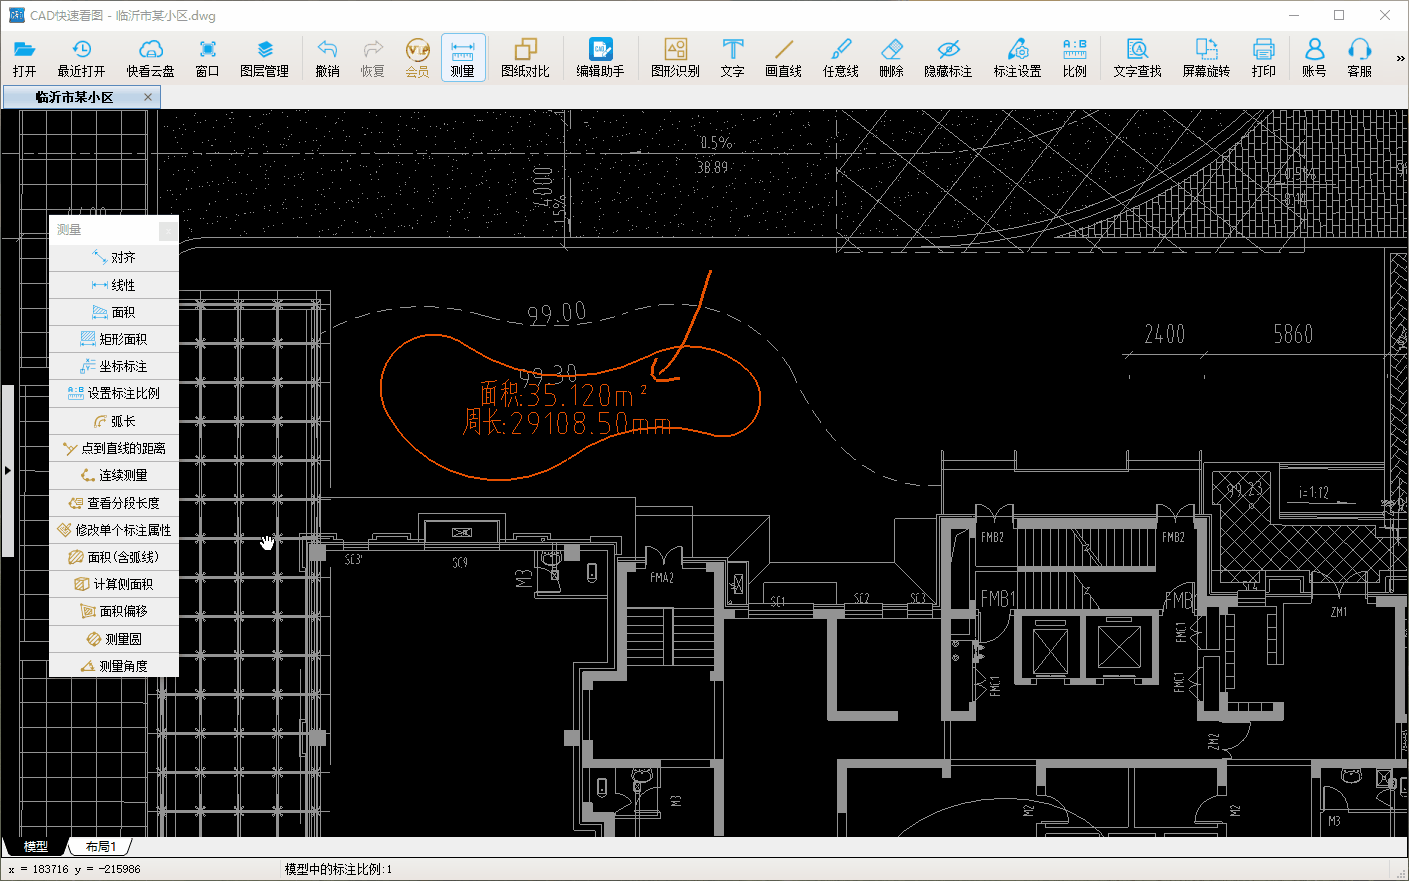Launch 图纸对比 drawing compare tool
Screen dimensions: 1409x881
tap(525, 50)
